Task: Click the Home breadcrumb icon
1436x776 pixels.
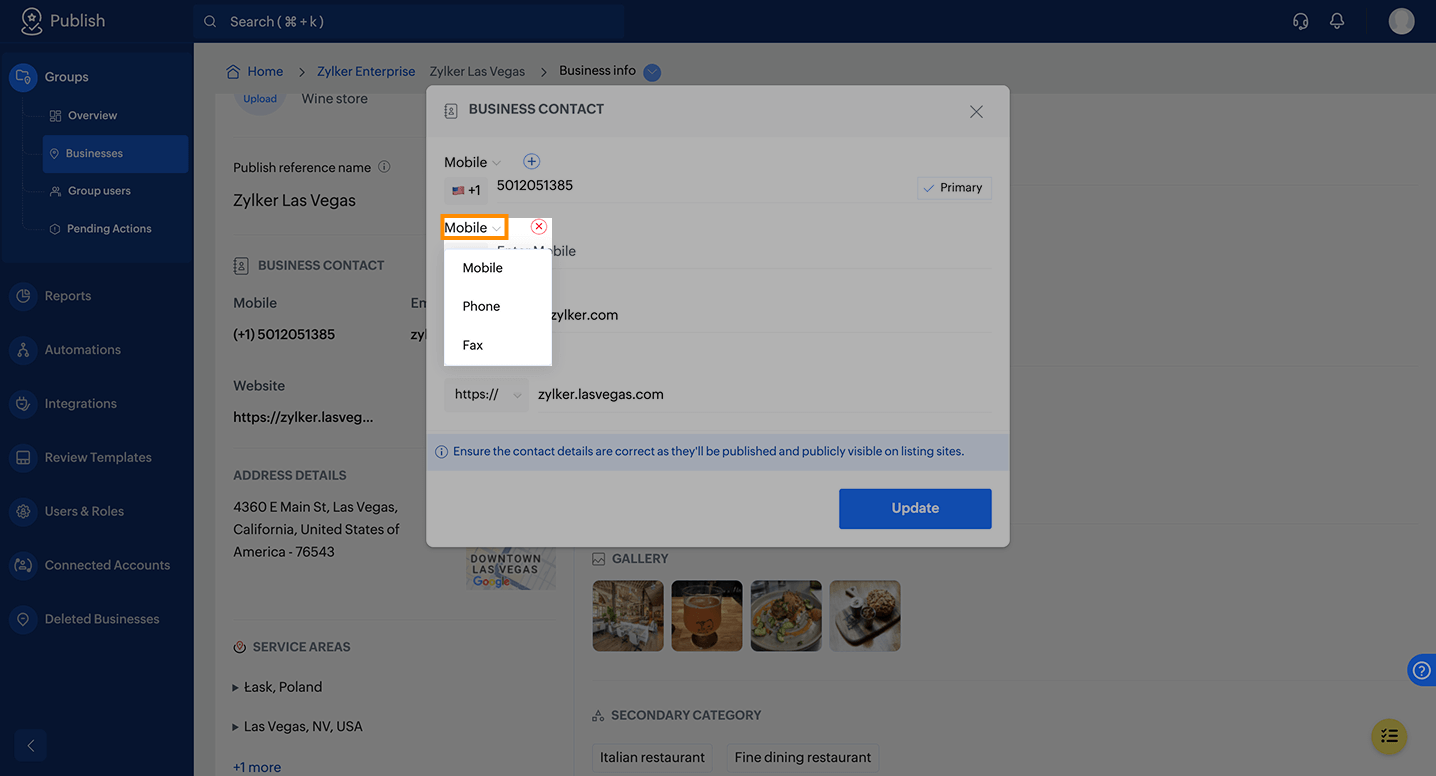Action: [x=233, y=71]
